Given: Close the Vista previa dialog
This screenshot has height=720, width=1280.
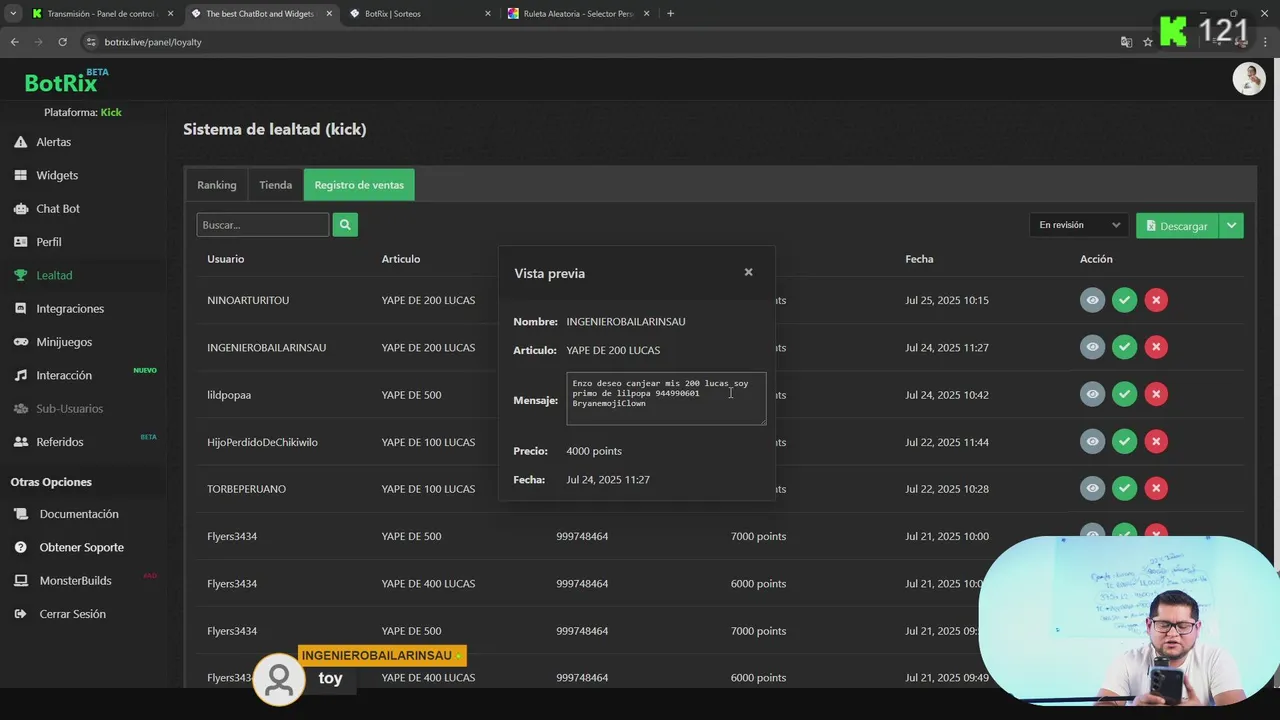Looking at the screenshot, I should coord(748,272).
